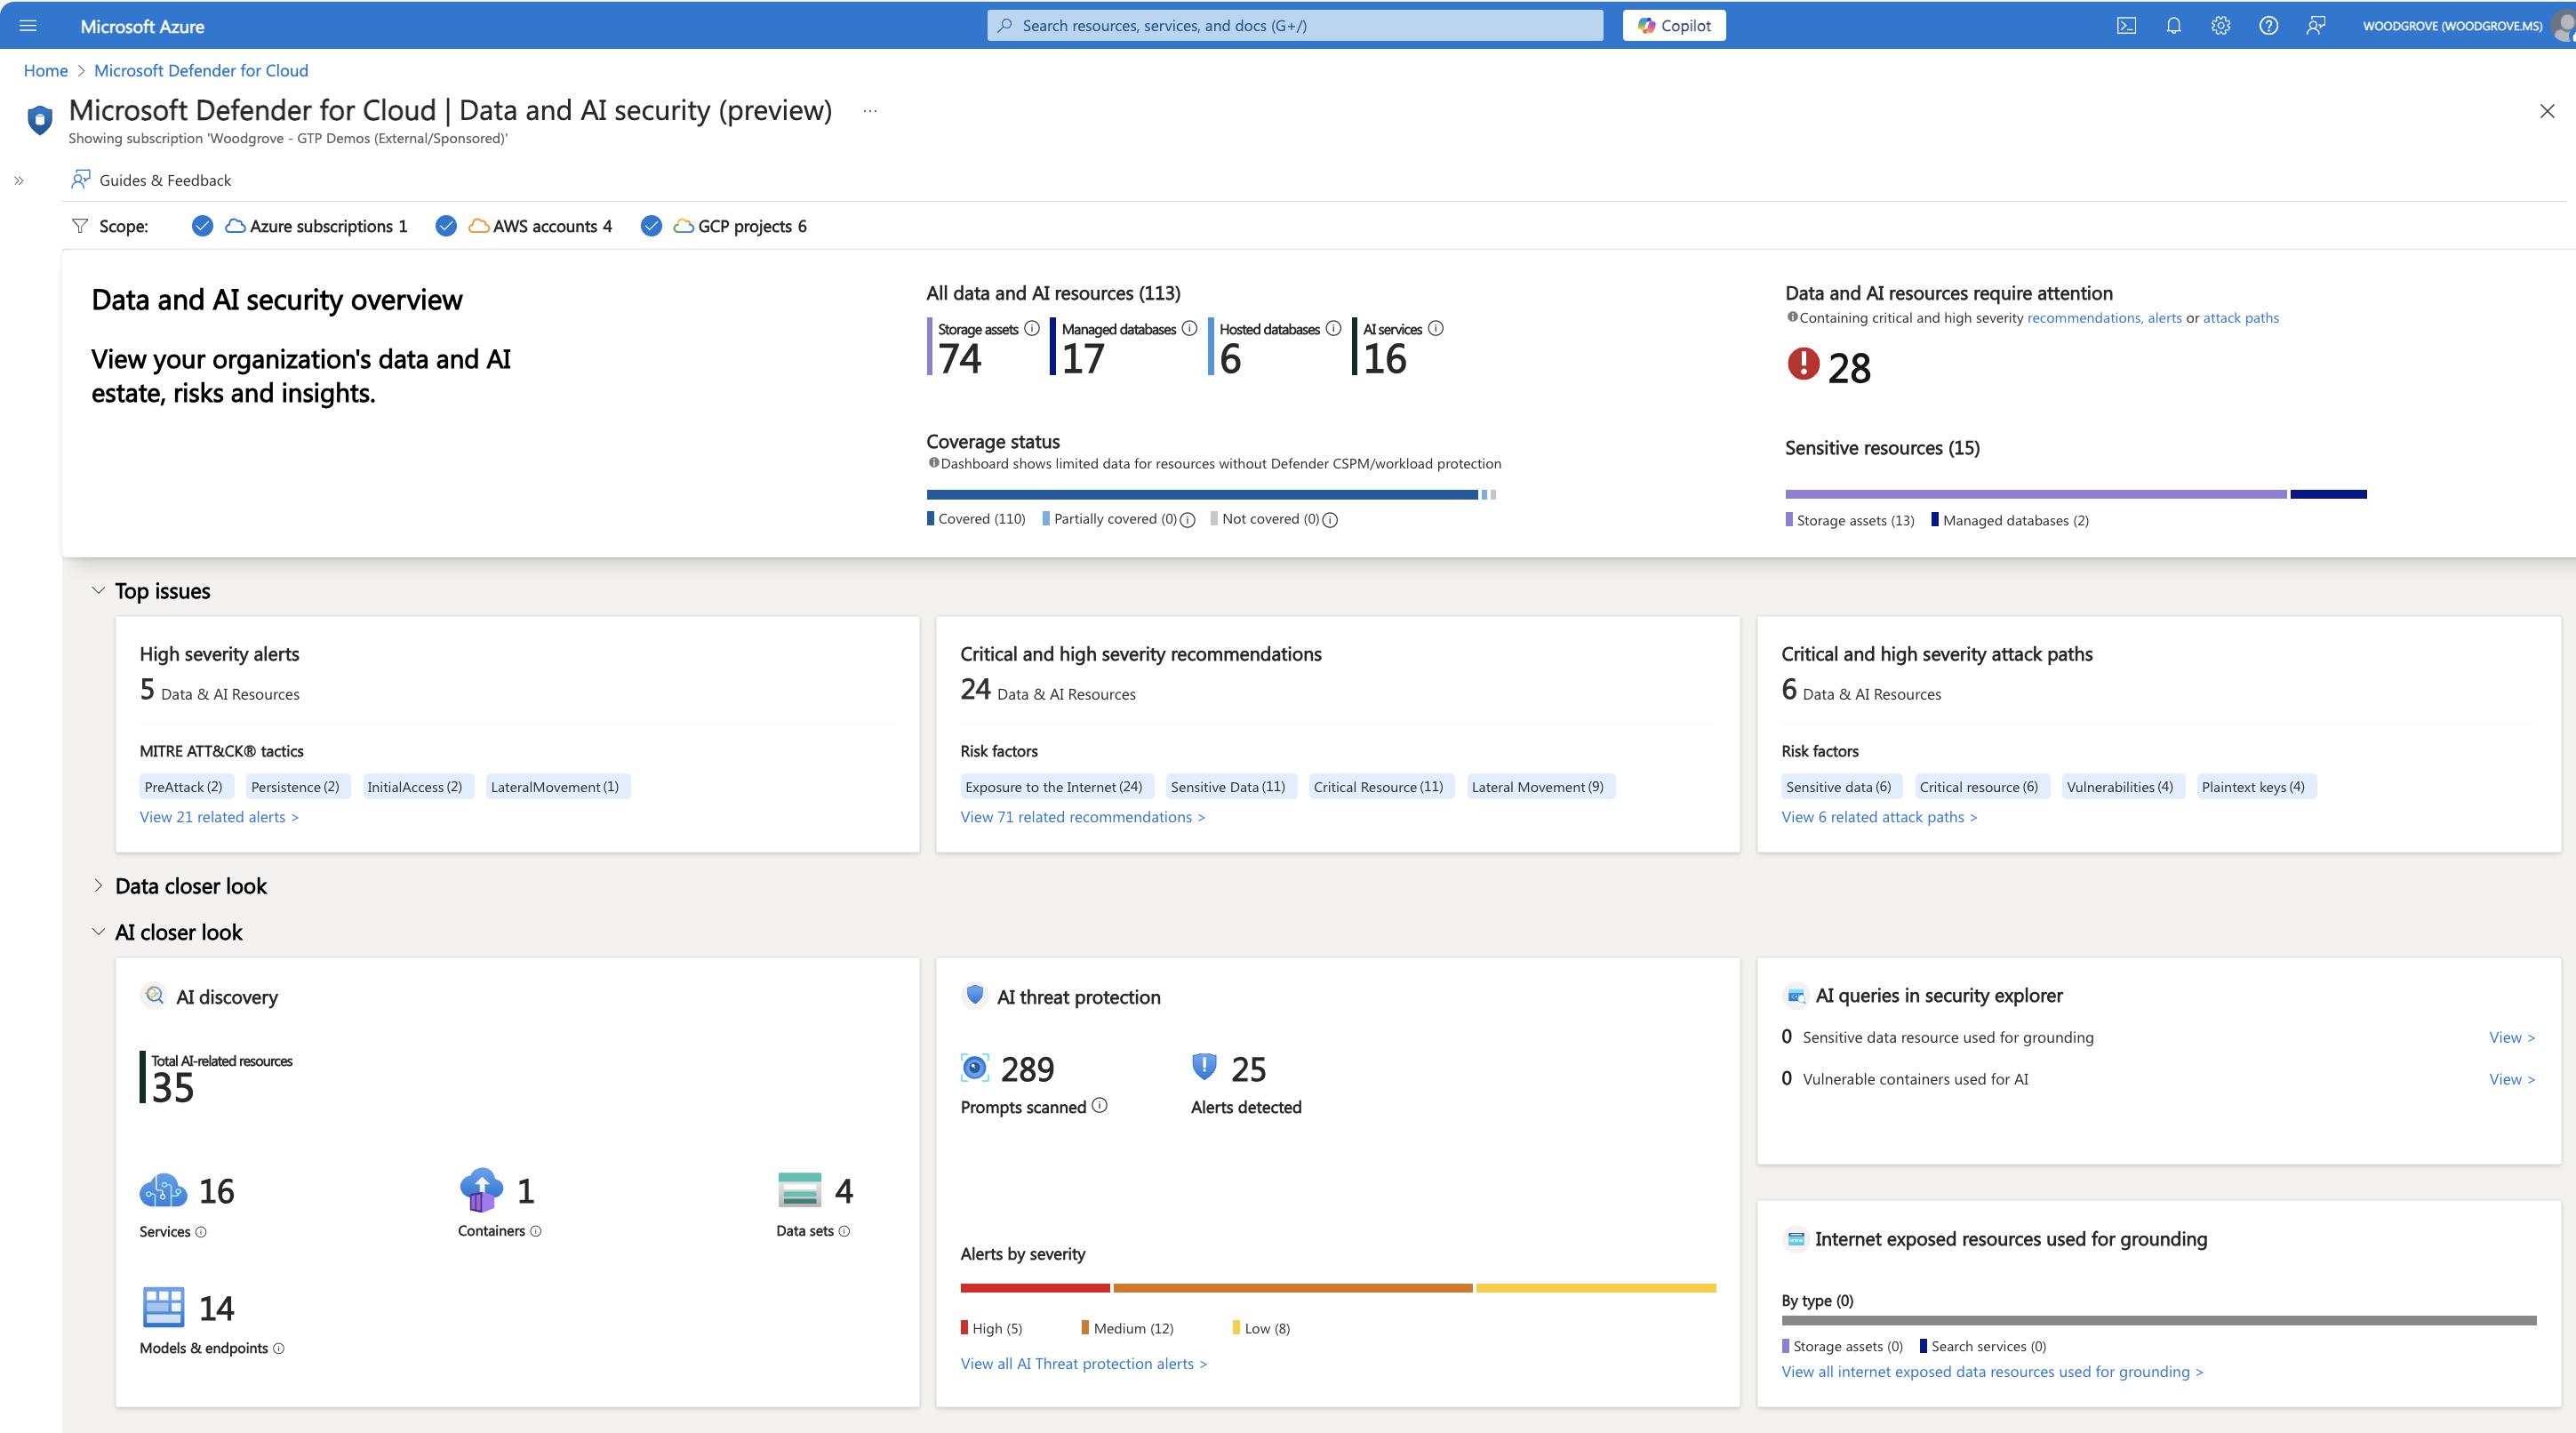Click the Storage assets info icon

coord(1031,328)
